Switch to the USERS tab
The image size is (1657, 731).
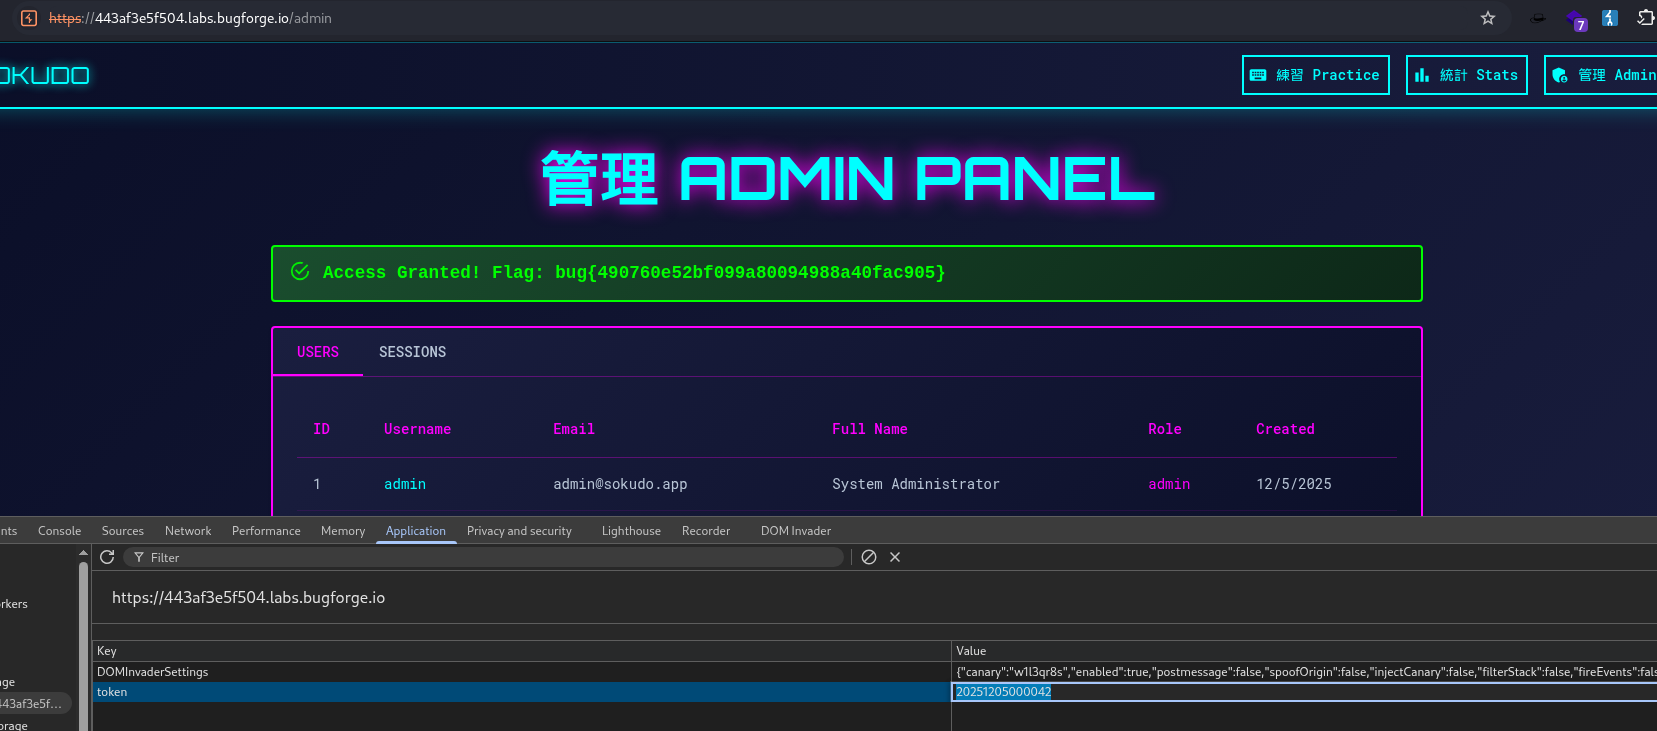pos(318,352)
